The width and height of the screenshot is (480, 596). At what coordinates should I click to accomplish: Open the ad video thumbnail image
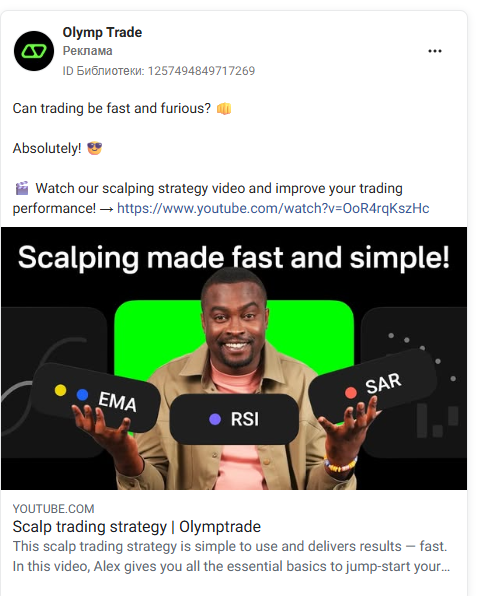click(234, 358)
